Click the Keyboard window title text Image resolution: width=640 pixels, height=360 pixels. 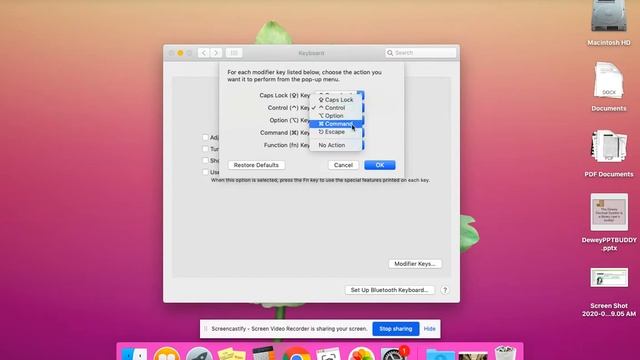(x=311, y=53)
